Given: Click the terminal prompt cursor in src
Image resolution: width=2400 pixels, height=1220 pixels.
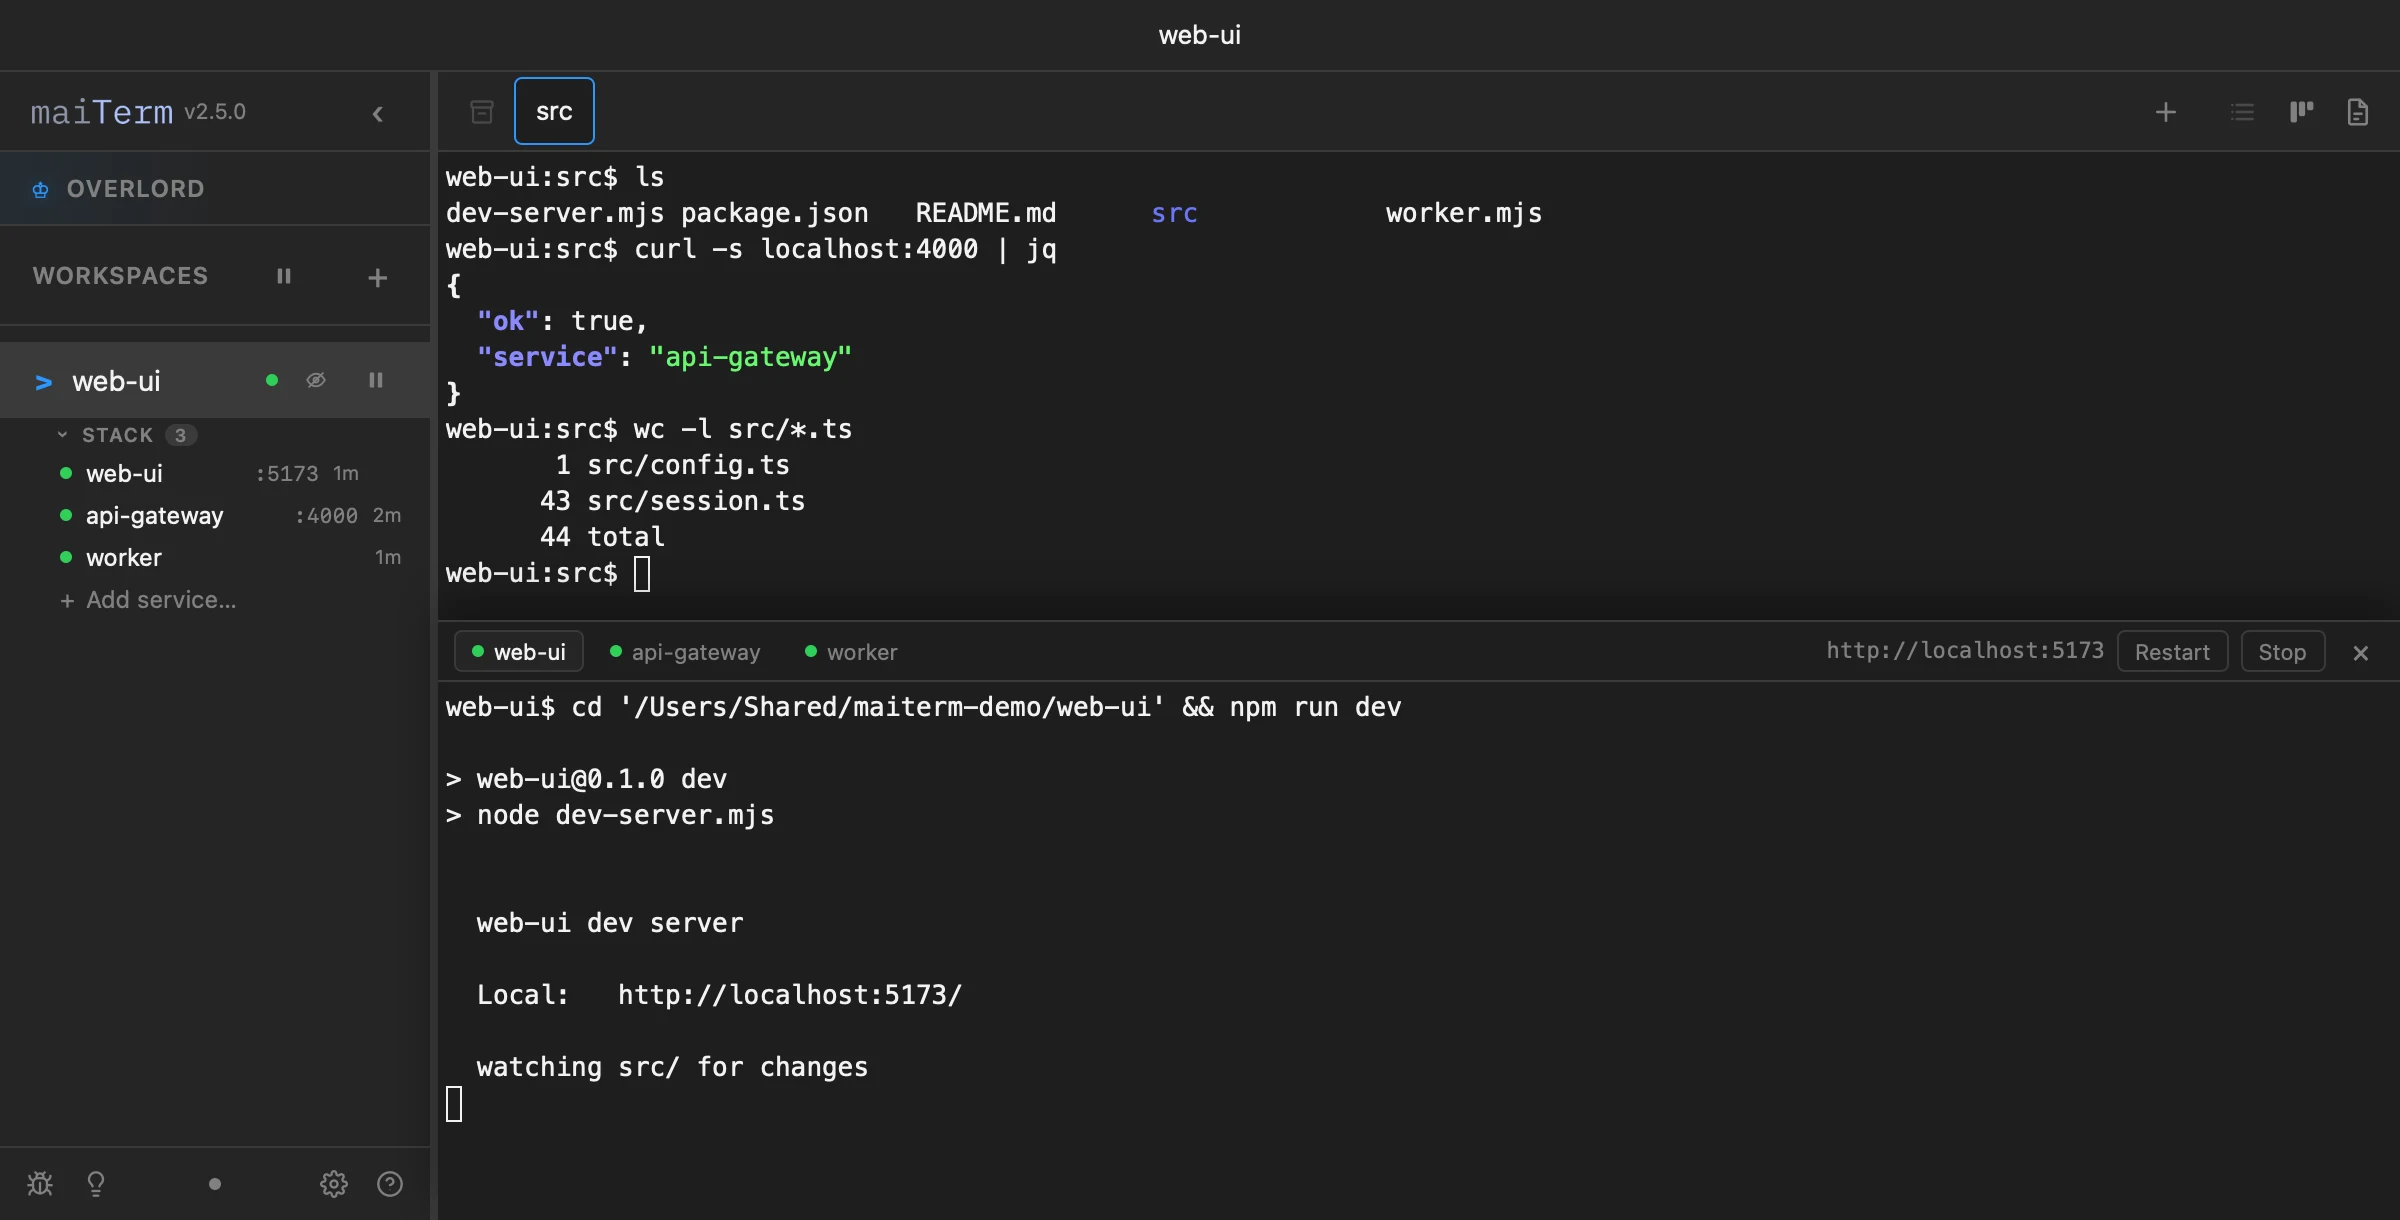Looking at the screenshot, I should (x=642, y=574).
